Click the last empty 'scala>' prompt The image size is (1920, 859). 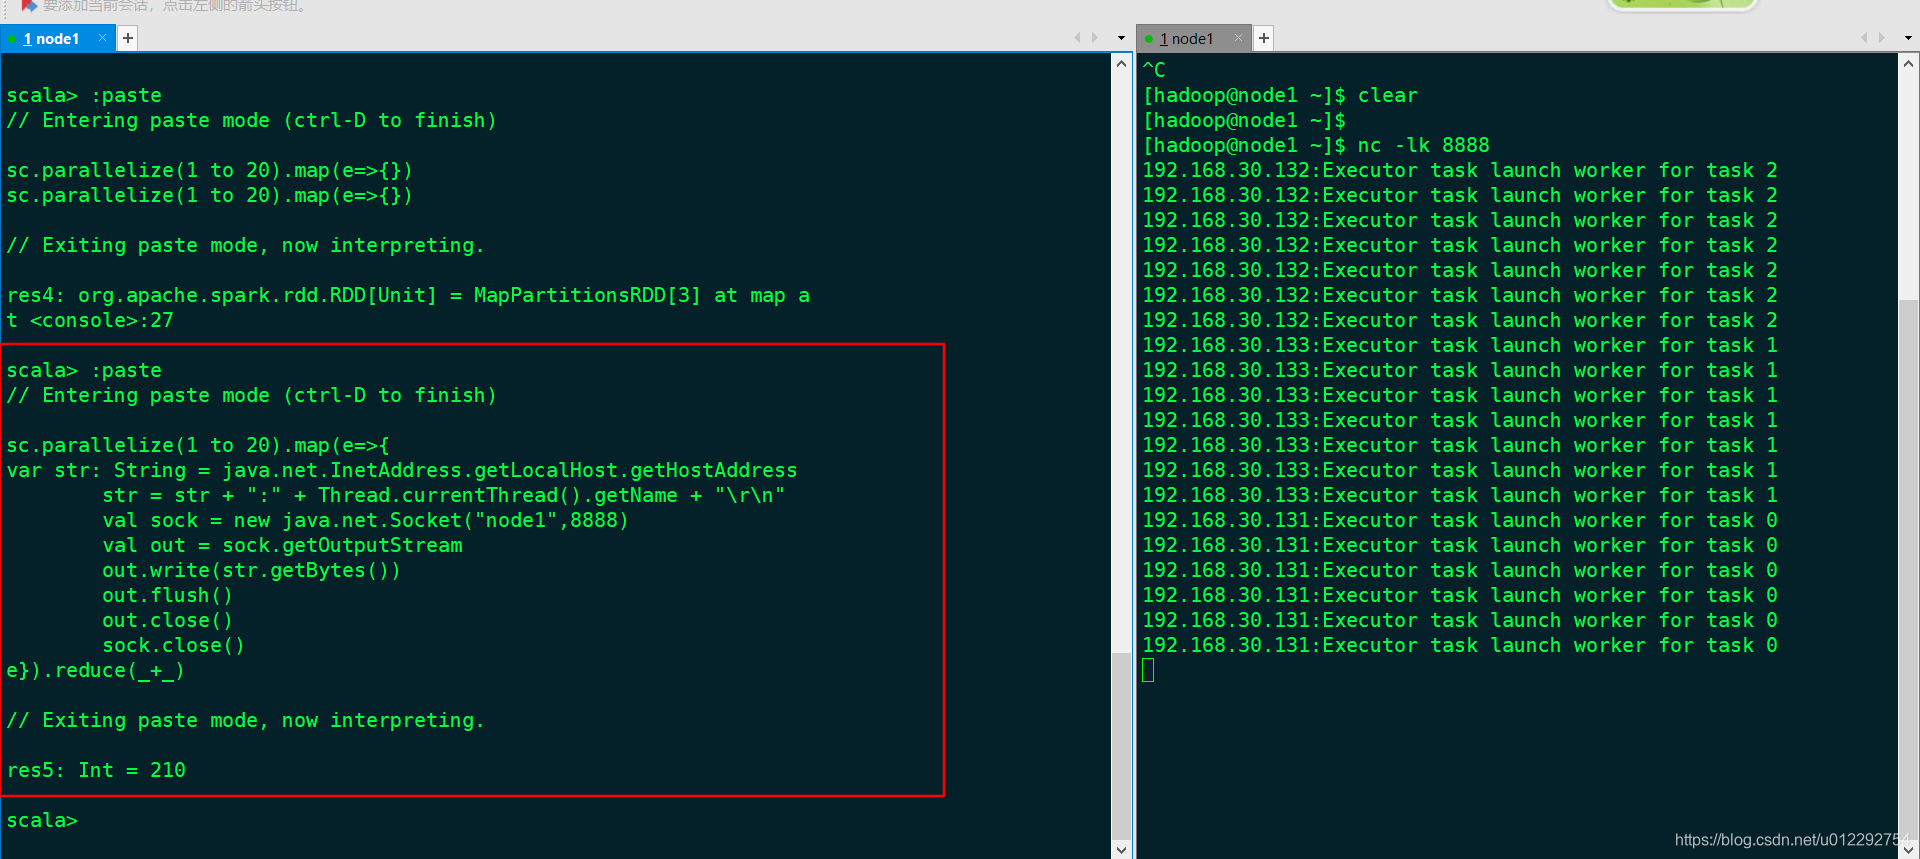[42, 820]
